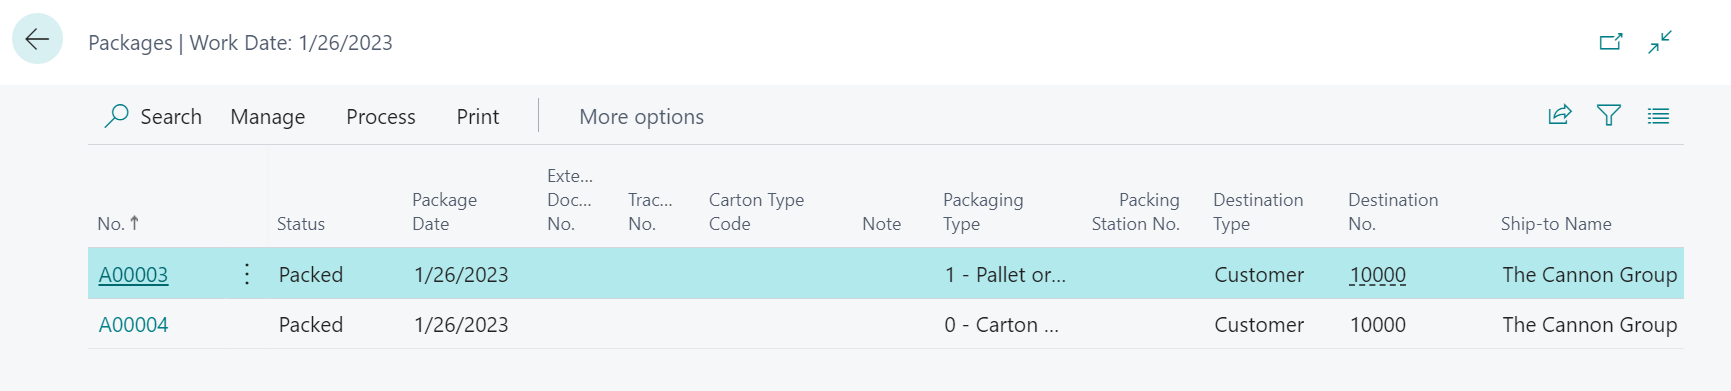Open page in new window icon
The height and width of the screenshot is (391, 1731).
click(1610, 42)
